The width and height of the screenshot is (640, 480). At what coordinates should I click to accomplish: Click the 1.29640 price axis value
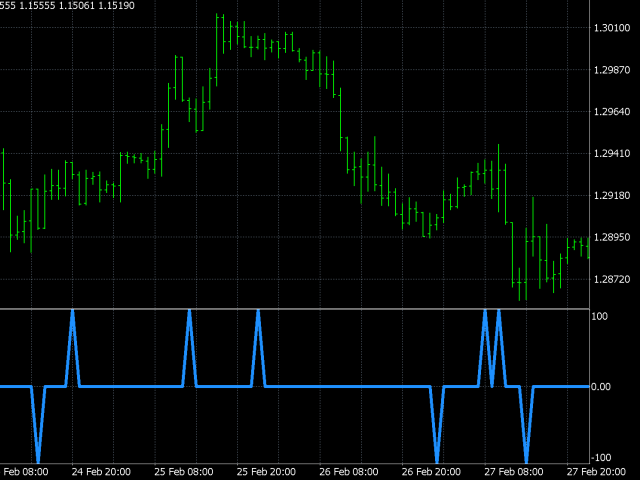point(611,111)
